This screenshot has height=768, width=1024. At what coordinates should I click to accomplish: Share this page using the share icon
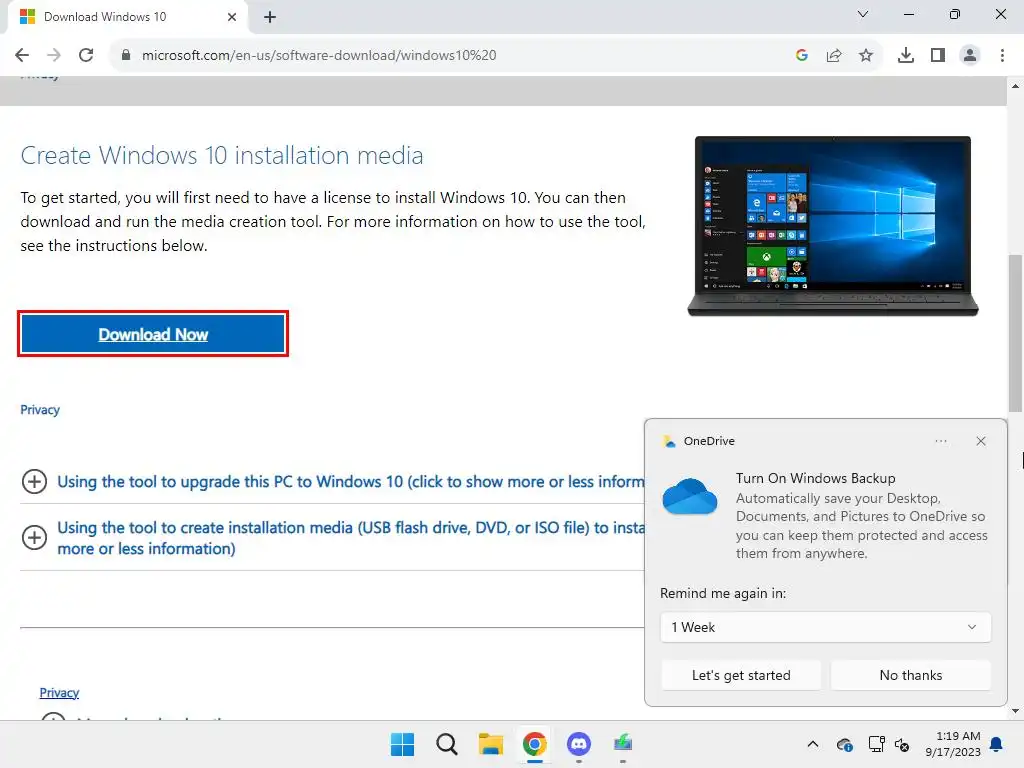pos(834,55)
